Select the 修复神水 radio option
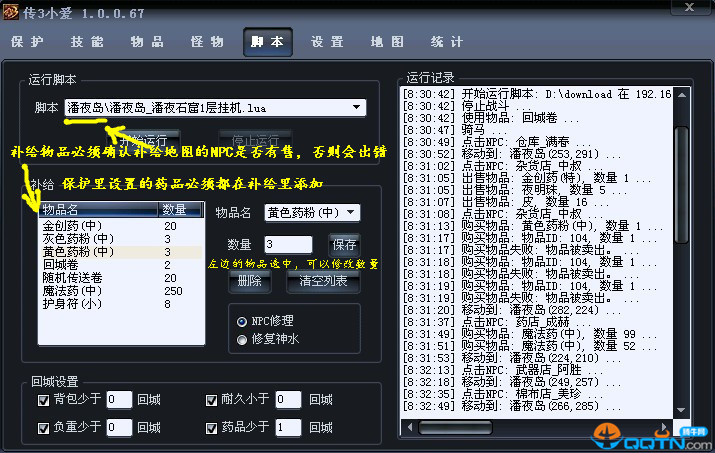The width and height of the screenshot is (715, 453). (241, 340)
